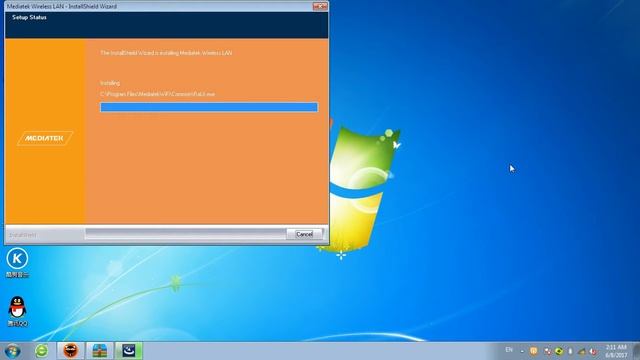Open the blue K desktop shortcut
The image size is (640, 360).
17,262
